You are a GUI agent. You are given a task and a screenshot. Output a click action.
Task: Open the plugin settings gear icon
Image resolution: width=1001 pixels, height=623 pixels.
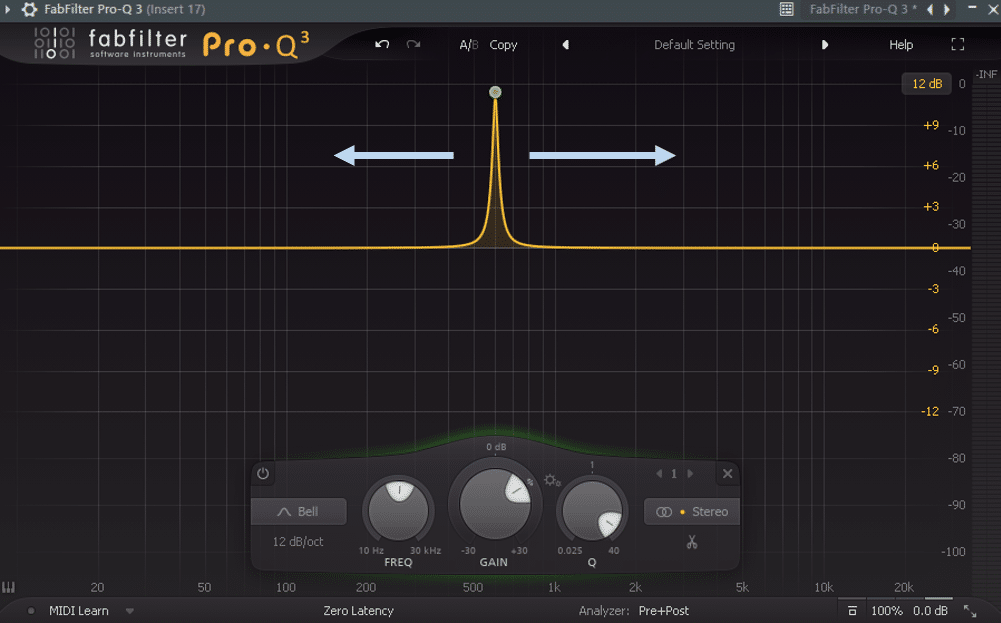[x=29, y=9]
